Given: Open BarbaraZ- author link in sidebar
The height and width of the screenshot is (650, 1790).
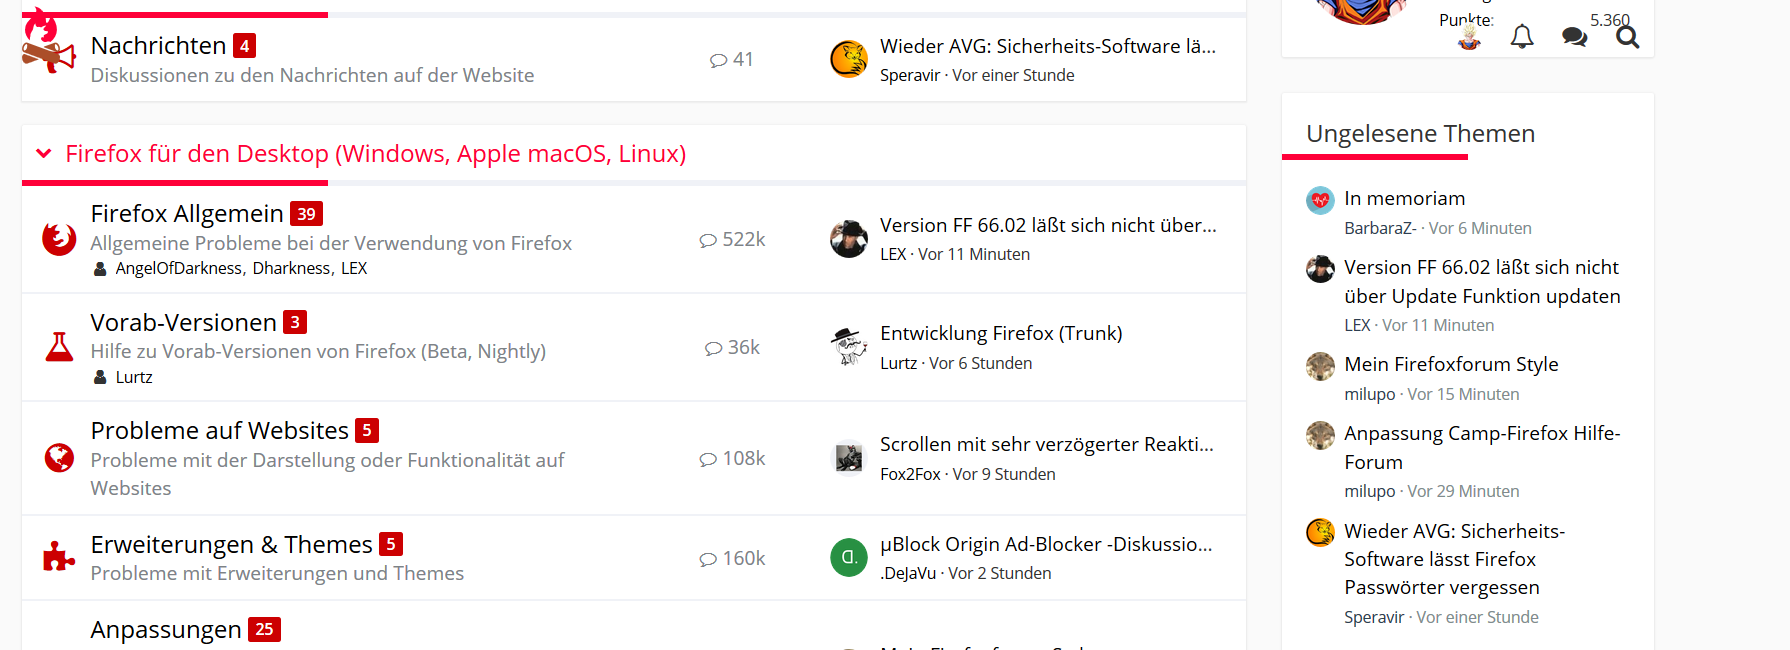Looking at the screenshot, I should coord(1380,228).
